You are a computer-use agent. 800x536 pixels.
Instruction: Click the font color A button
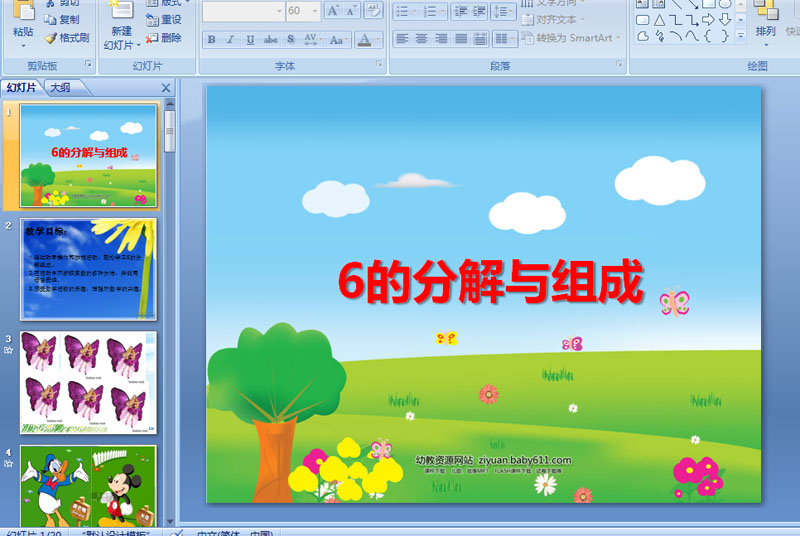click(x=364, y=39)
